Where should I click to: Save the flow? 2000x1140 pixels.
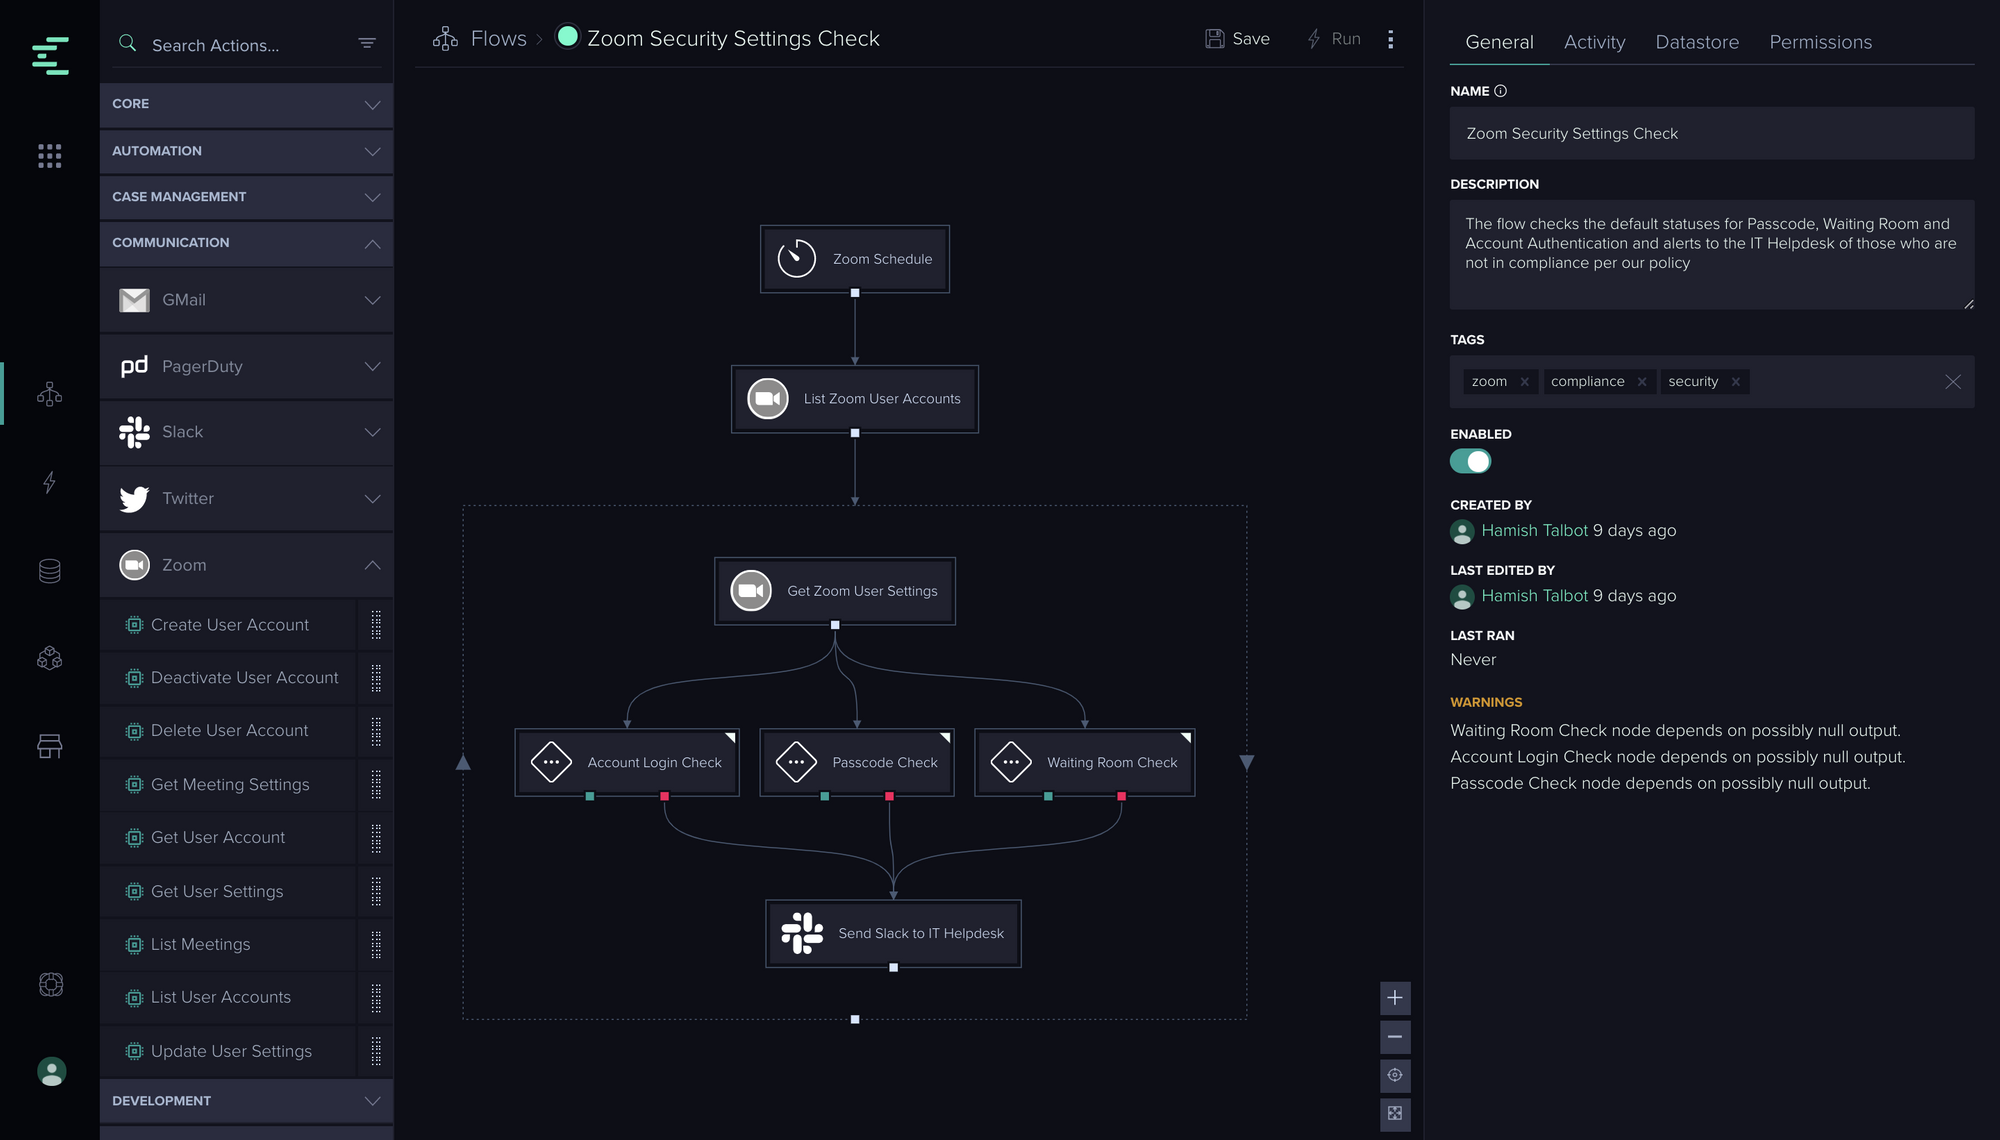click(1238, 39)
